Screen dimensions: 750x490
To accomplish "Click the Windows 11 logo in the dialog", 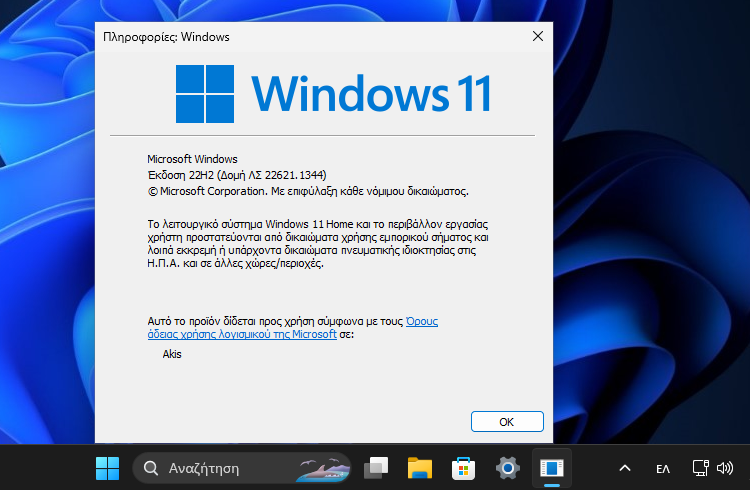I will coord(333,94).
